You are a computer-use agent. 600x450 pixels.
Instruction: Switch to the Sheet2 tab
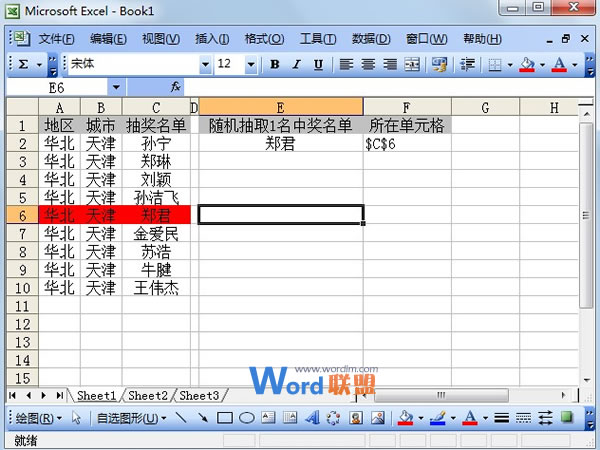[x=148, y=396]
